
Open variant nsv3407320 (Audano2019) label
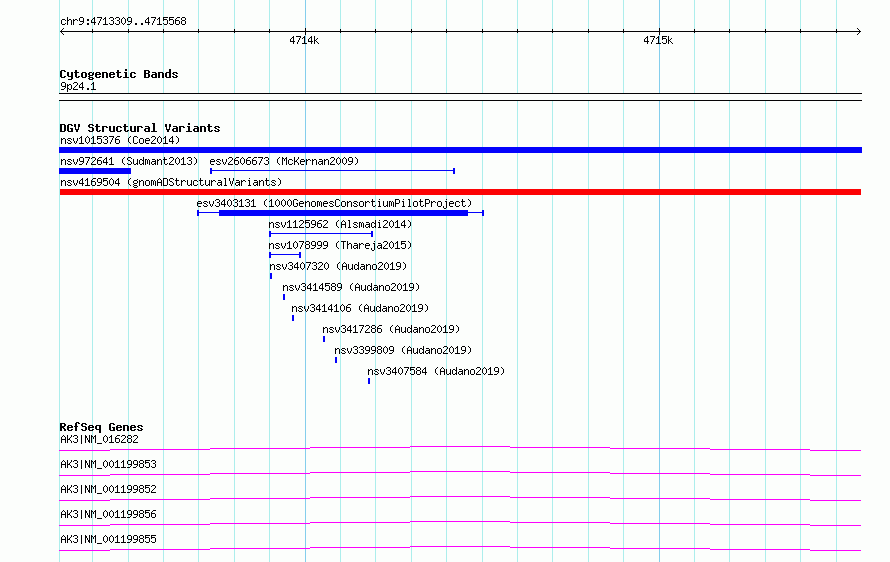[338, 266]
